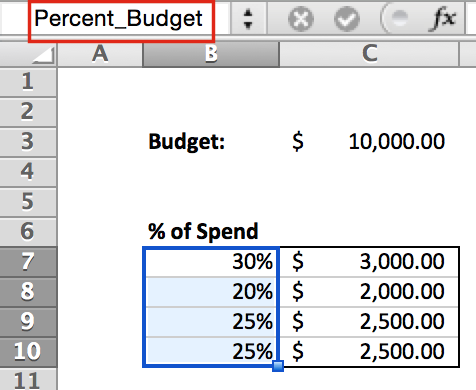Open the fx insert function button

[x=443, y=19]
